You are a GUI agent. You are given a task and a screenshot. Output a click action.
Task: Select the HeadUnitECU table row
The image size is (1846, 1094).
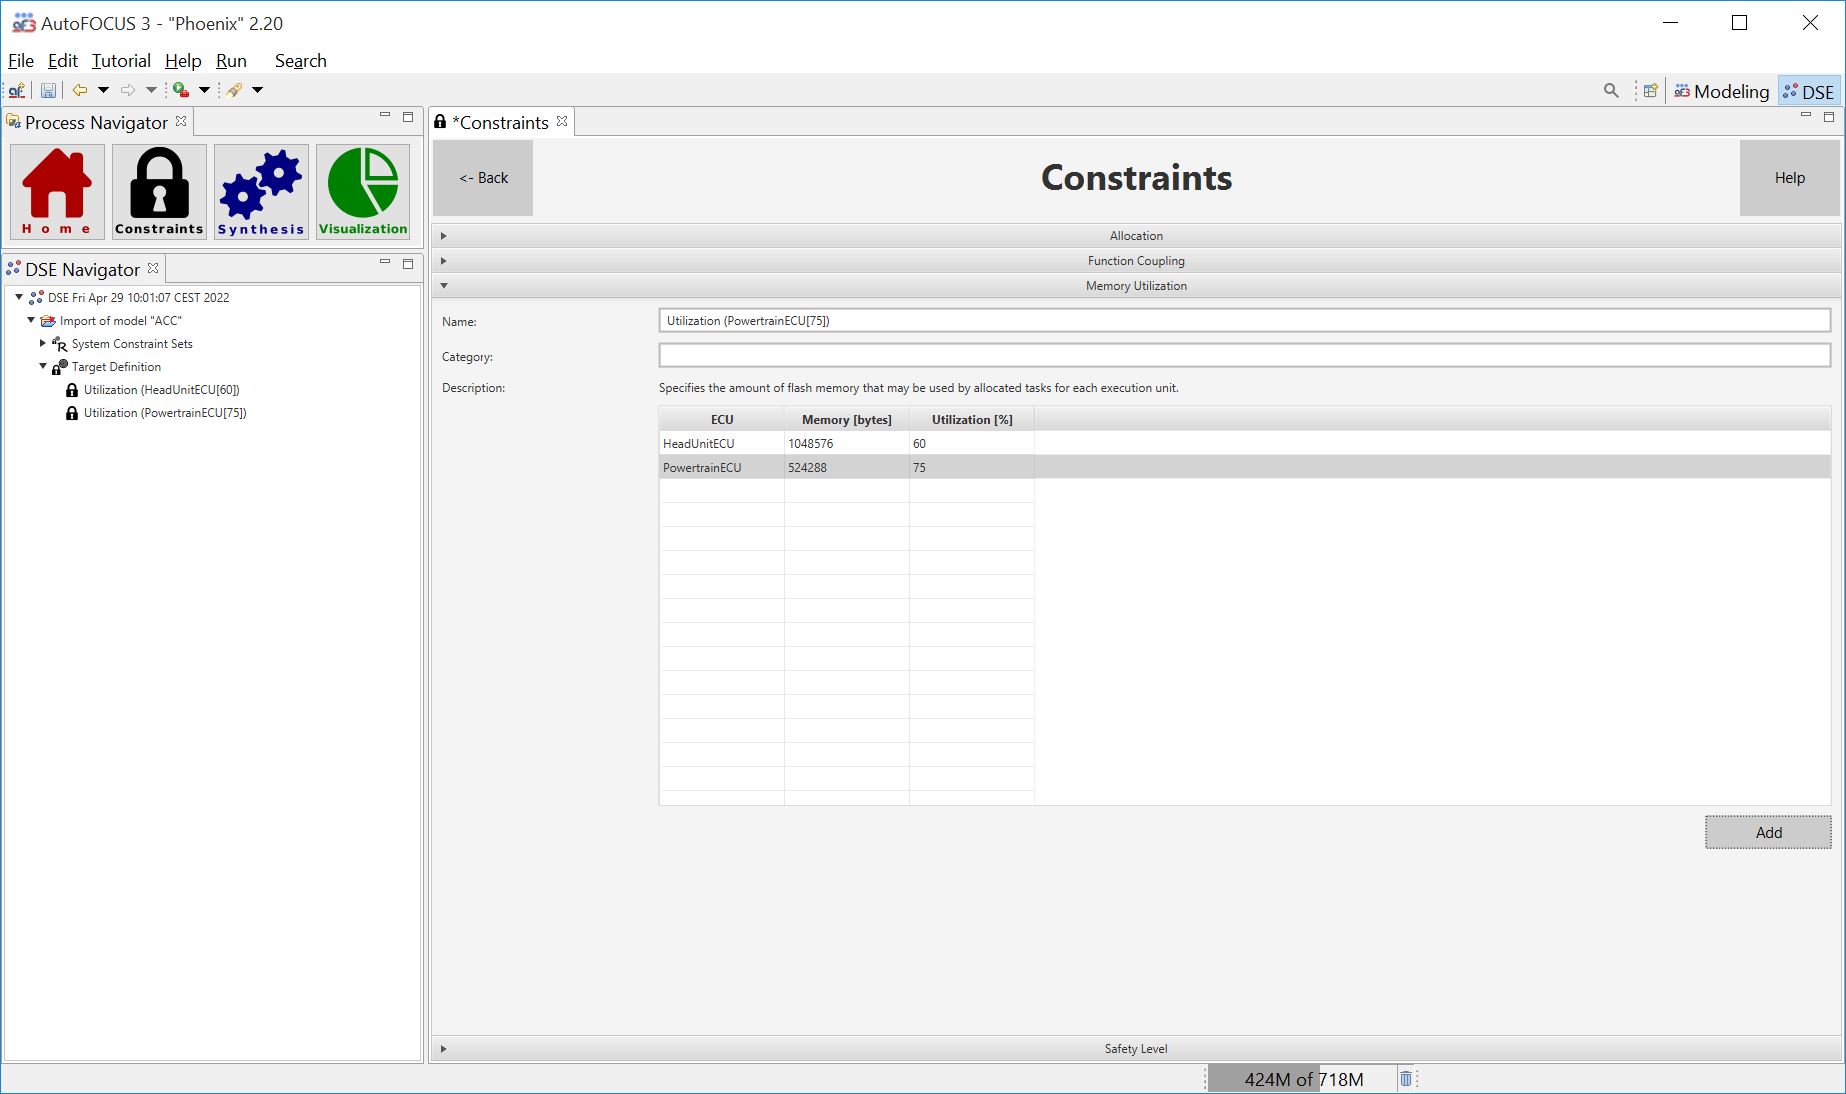[x=1244, y=444]
